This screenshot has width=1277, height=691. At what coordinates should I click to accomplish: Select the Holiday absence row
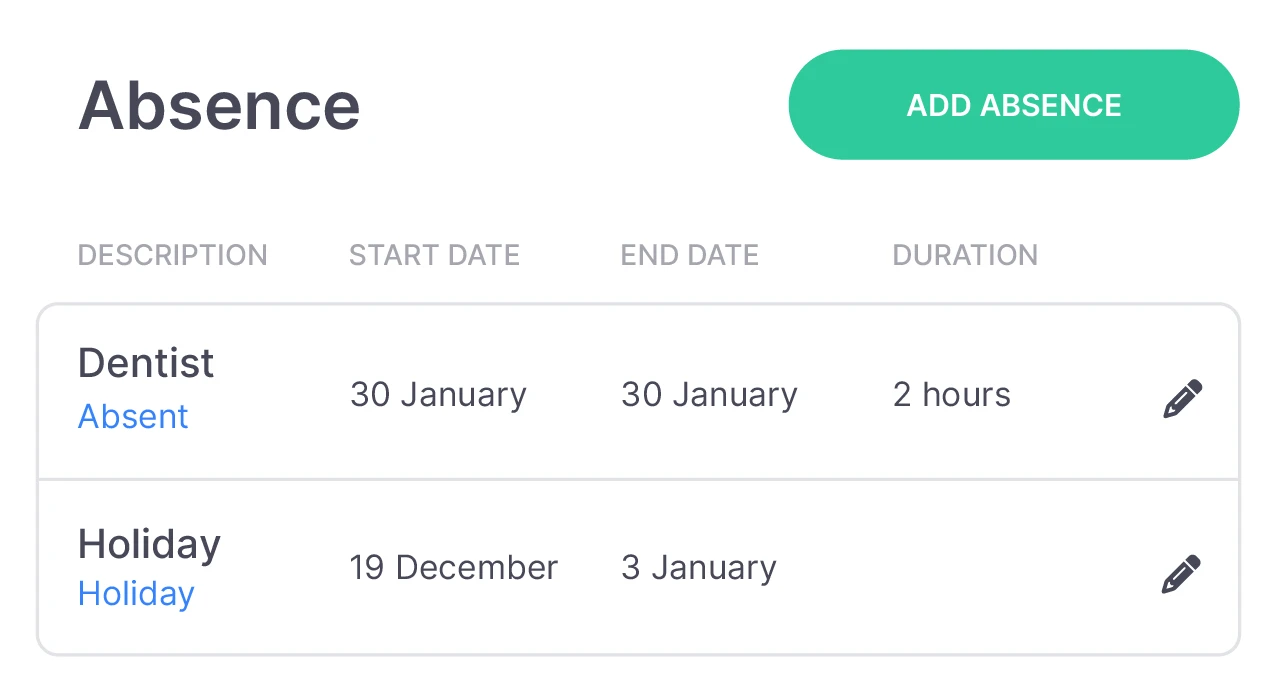600,567
